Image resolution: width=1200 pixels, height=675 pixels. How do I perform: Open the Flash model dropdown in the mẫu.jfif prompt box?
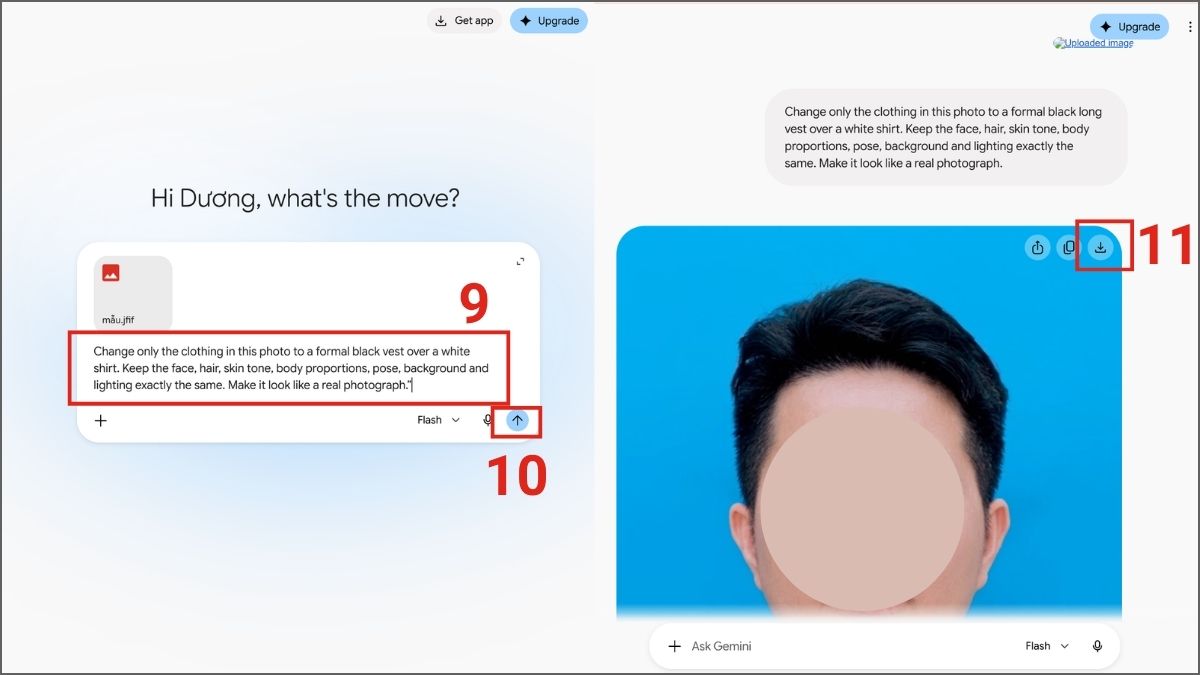pyautogui.click(x=439, y=420)
